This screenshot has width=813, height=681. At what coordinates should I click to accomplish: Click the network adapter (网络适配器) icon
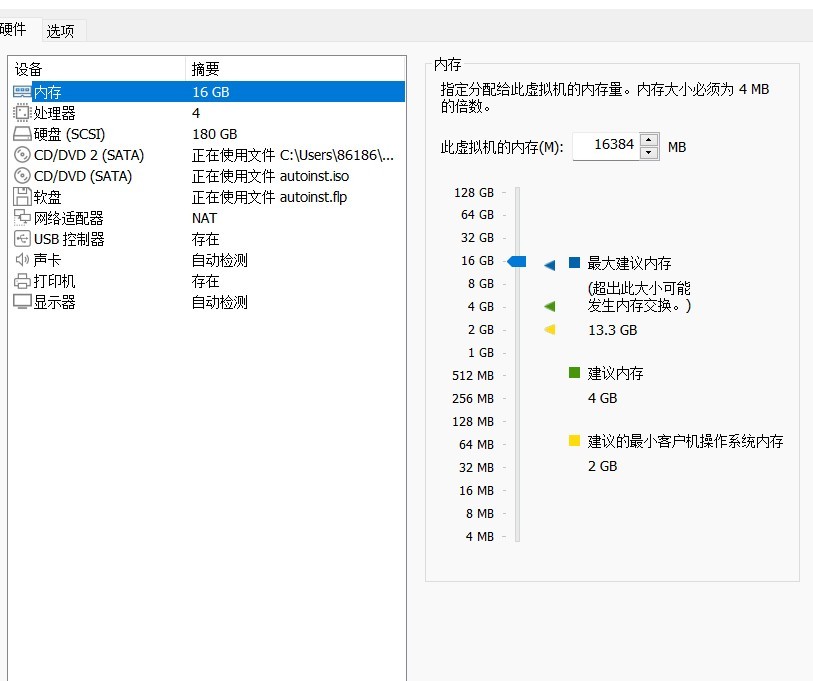22,218
